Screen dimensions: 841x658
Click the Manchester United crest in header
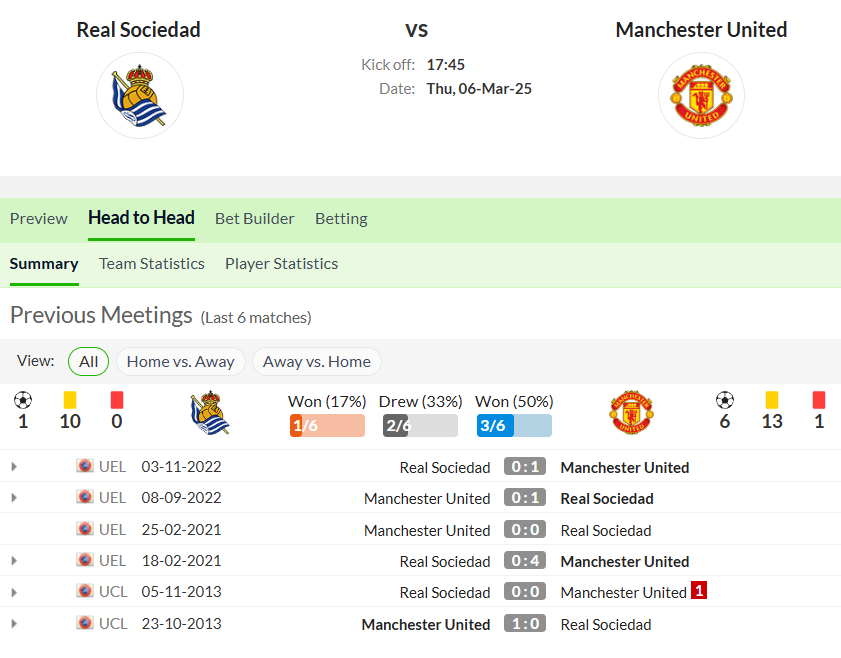(x=701, y=95)
